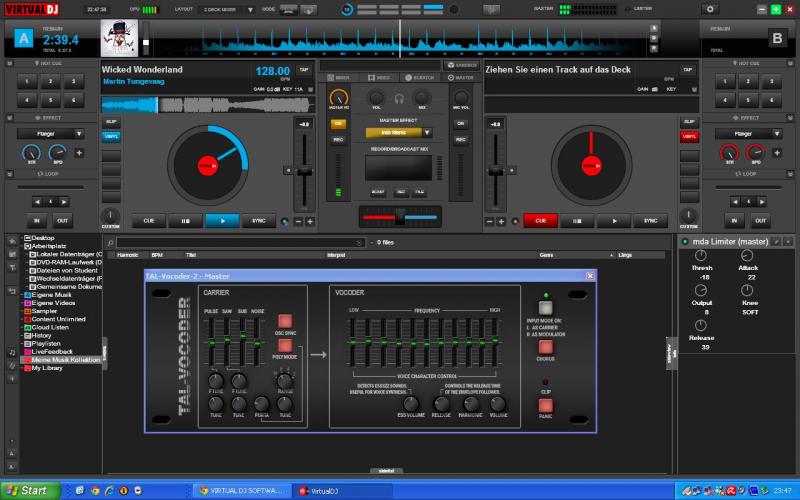
Task: Tap BPM on deck B
Action: coord(687,70)
